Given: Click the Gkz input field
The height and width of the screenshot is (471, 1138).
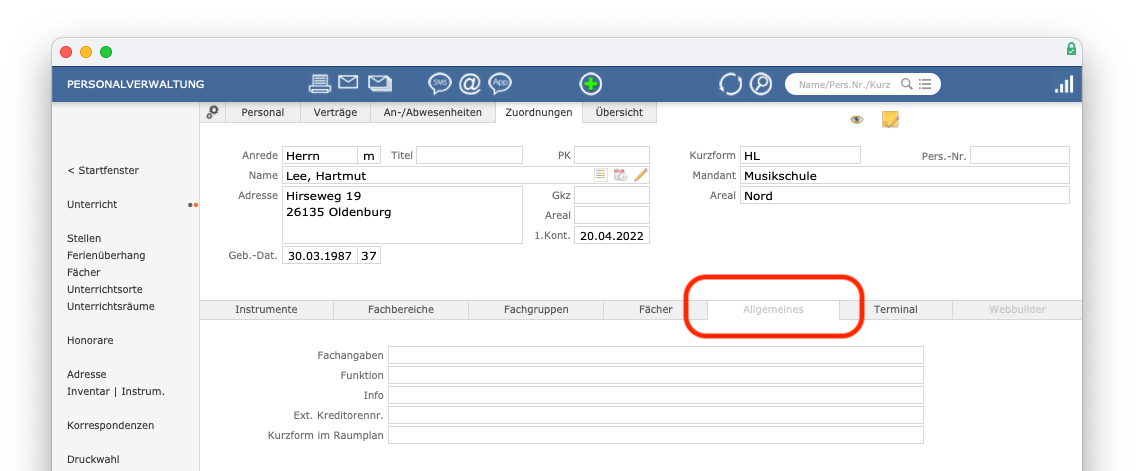Looking at the screenshot, I should [612, 195].
